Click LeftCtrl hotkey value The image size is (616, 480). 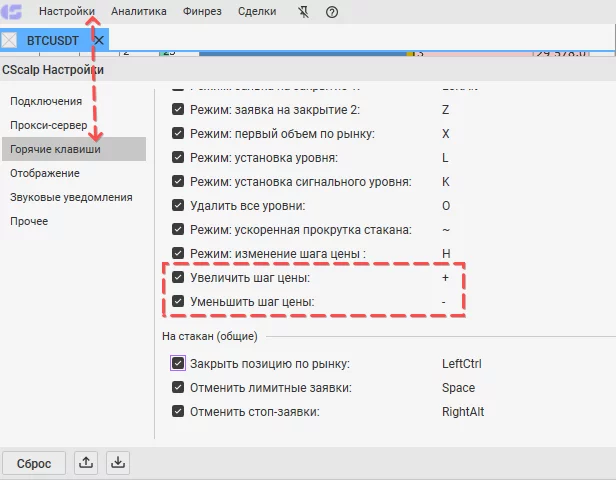pos(462,364)
